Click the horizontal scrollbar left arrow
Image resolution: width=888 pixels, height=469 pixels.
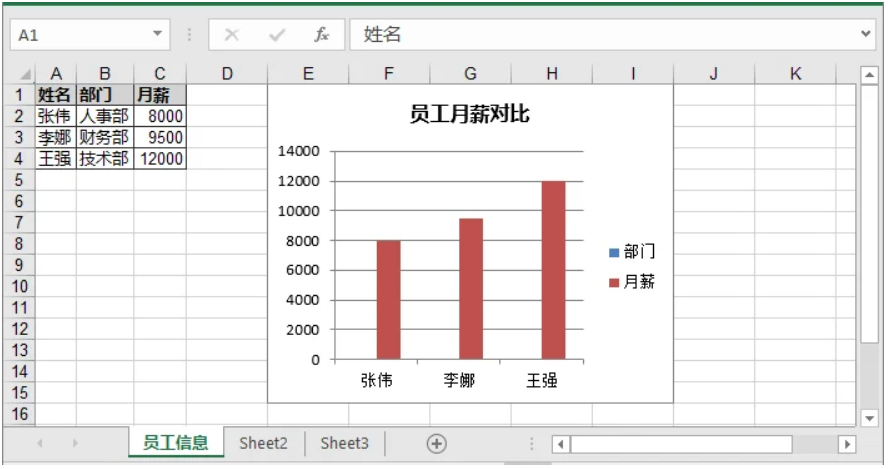(561, 444)
